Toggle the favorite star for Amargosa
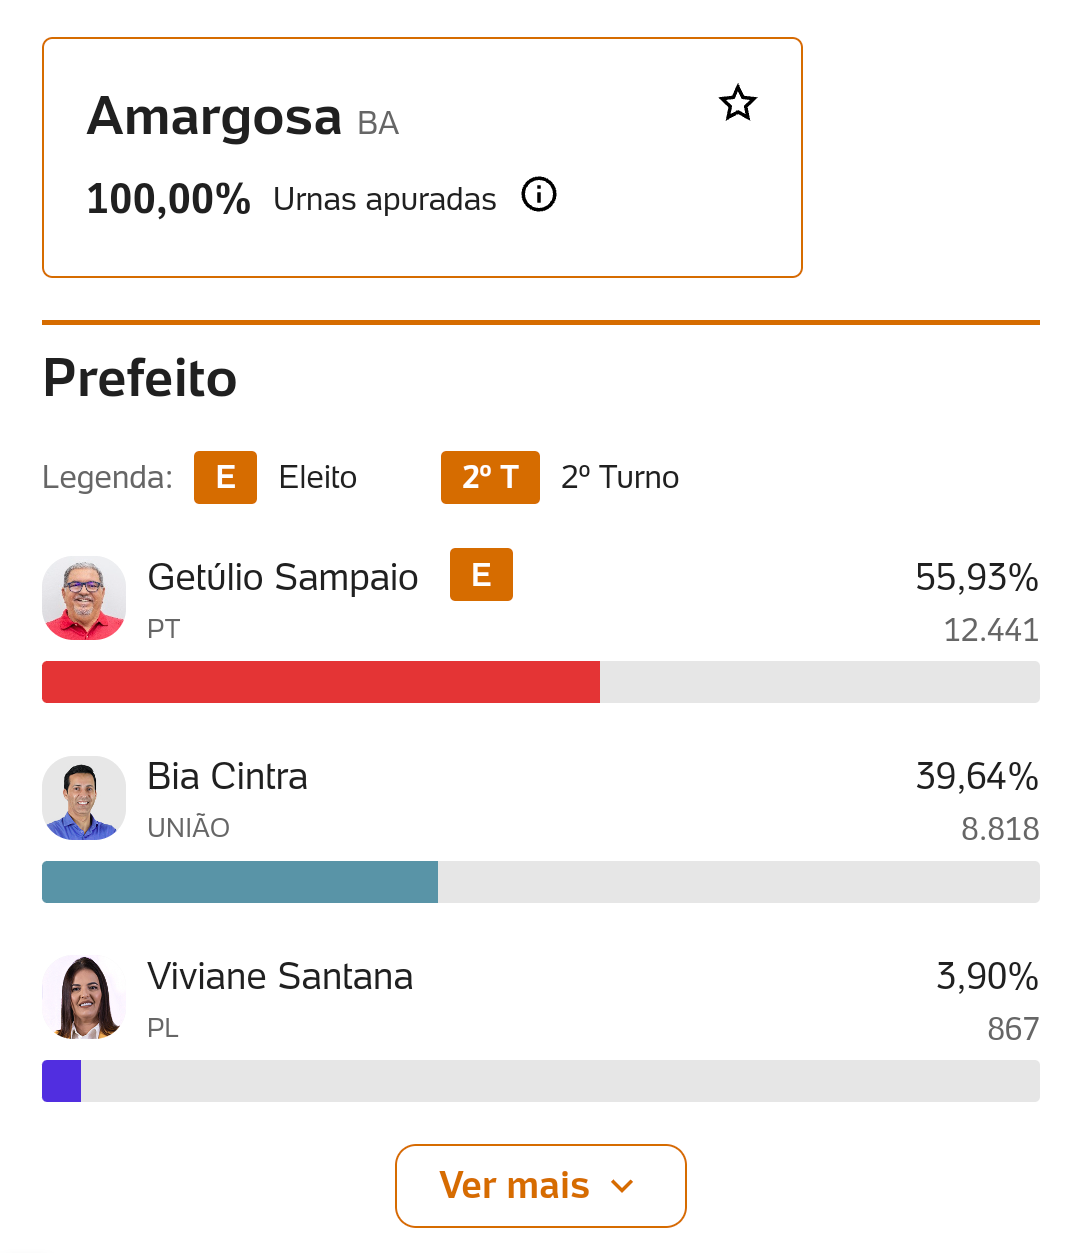Screen dimensions: 1080x1253 click(738, 103)
